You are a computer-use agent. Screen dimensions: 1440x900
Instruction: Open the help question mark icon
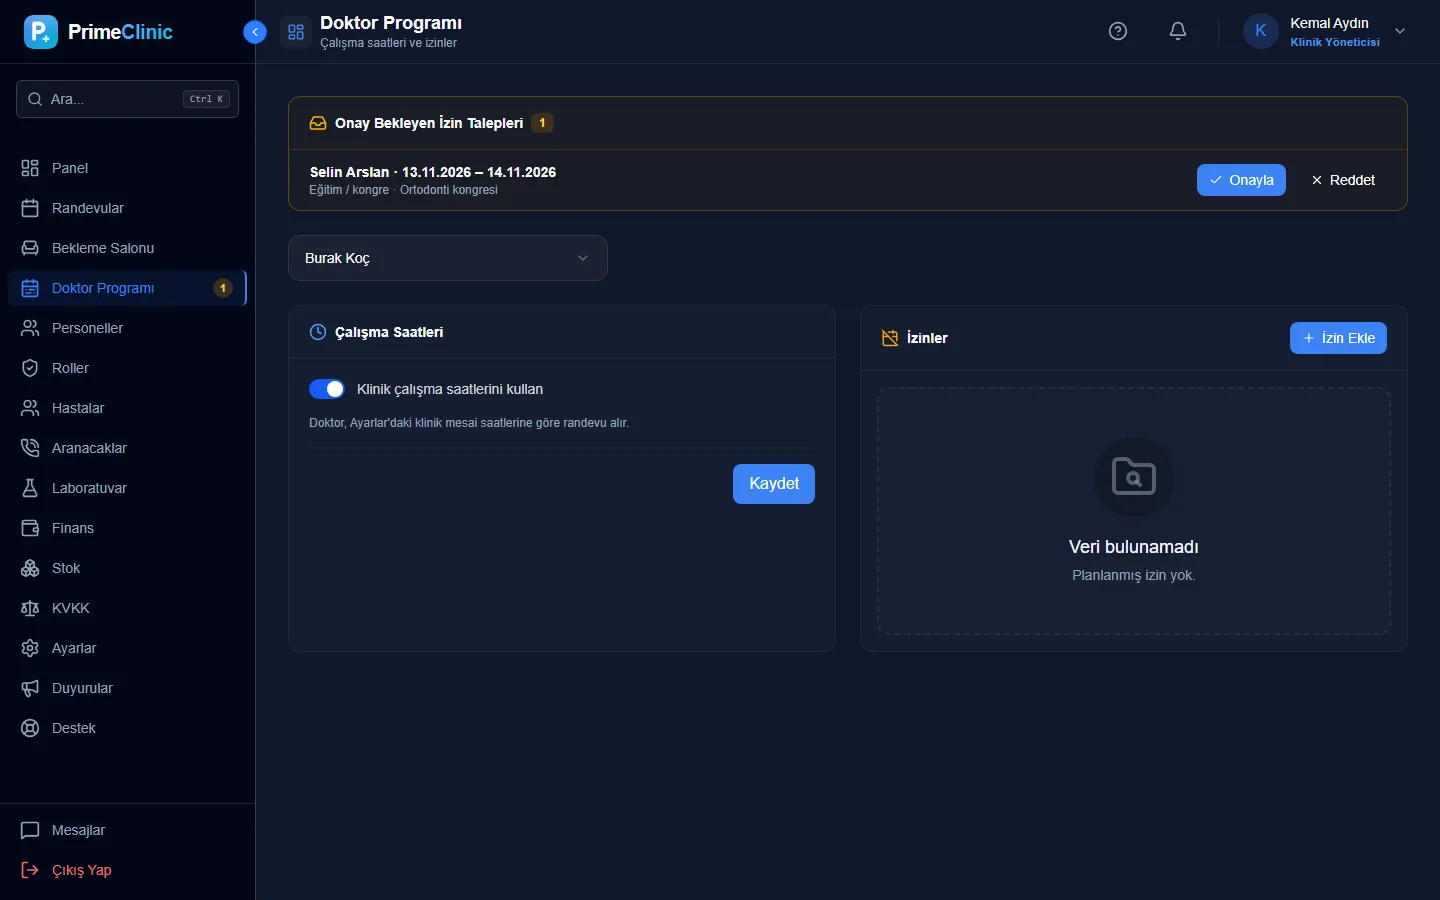coord(1118,31)
